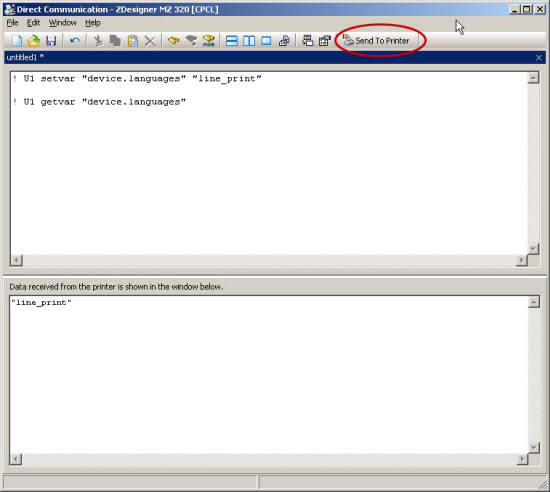Open a file with folder icon

point(34,41)
